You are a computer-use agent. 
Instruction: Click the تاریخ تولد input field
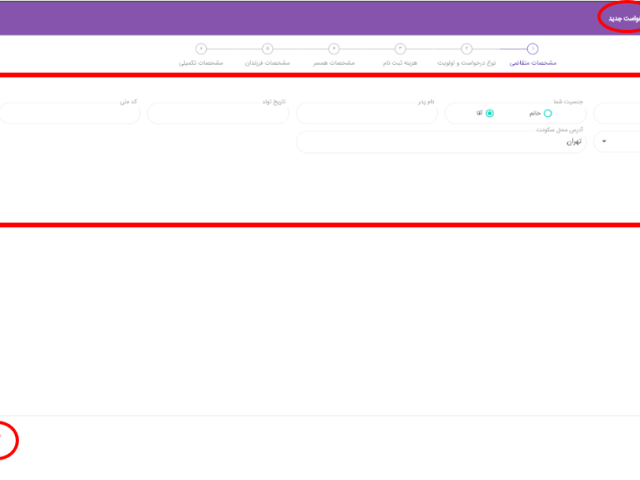click(218, 114)
